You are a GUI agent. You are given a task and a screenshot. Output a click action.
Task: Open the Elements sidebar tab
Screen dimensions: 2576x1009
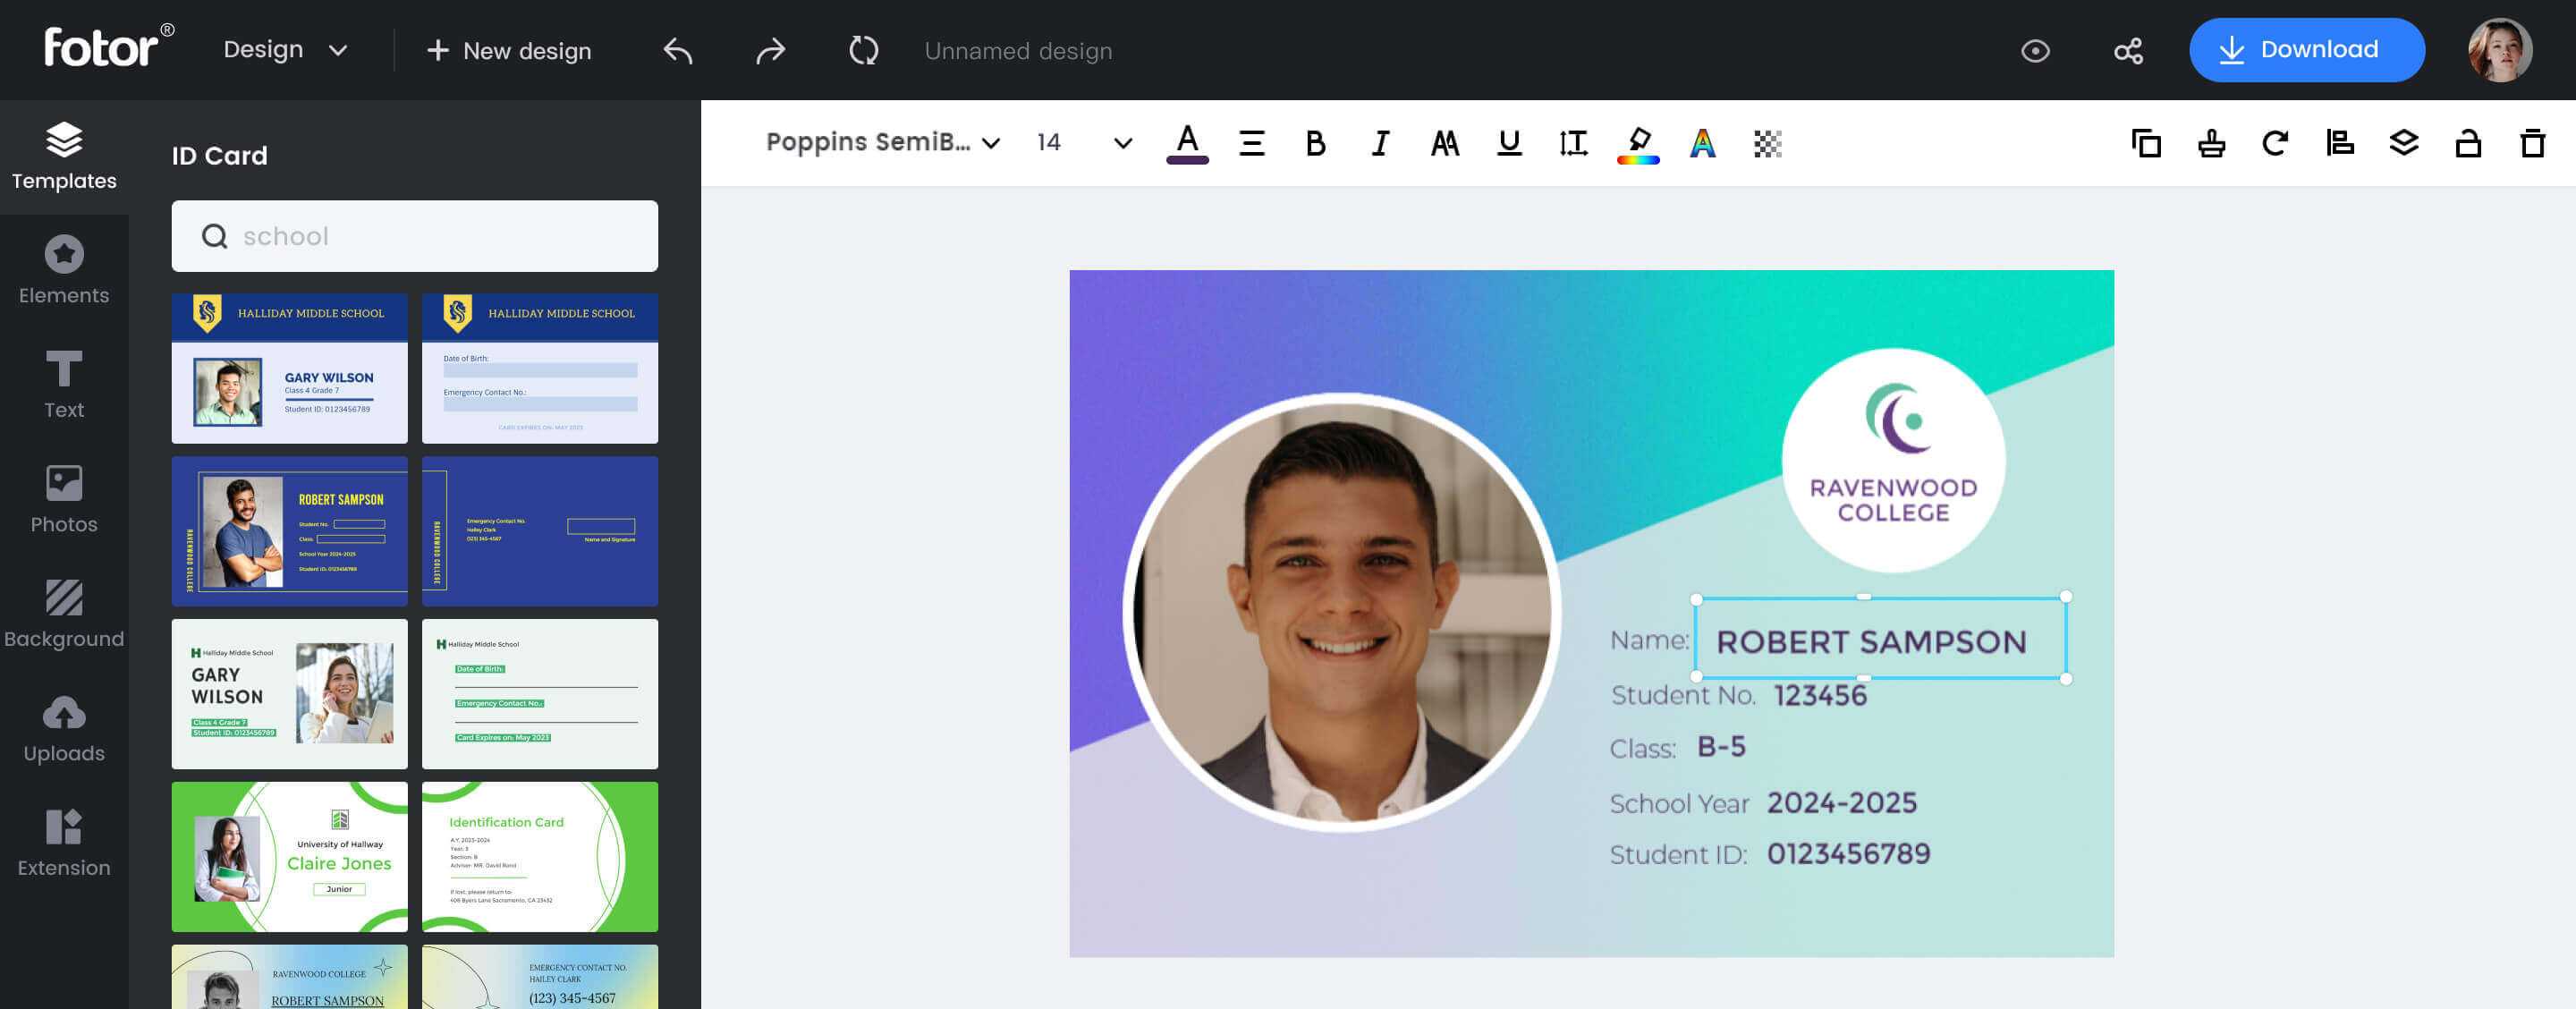pyautogui.click(x=64, y=270)
